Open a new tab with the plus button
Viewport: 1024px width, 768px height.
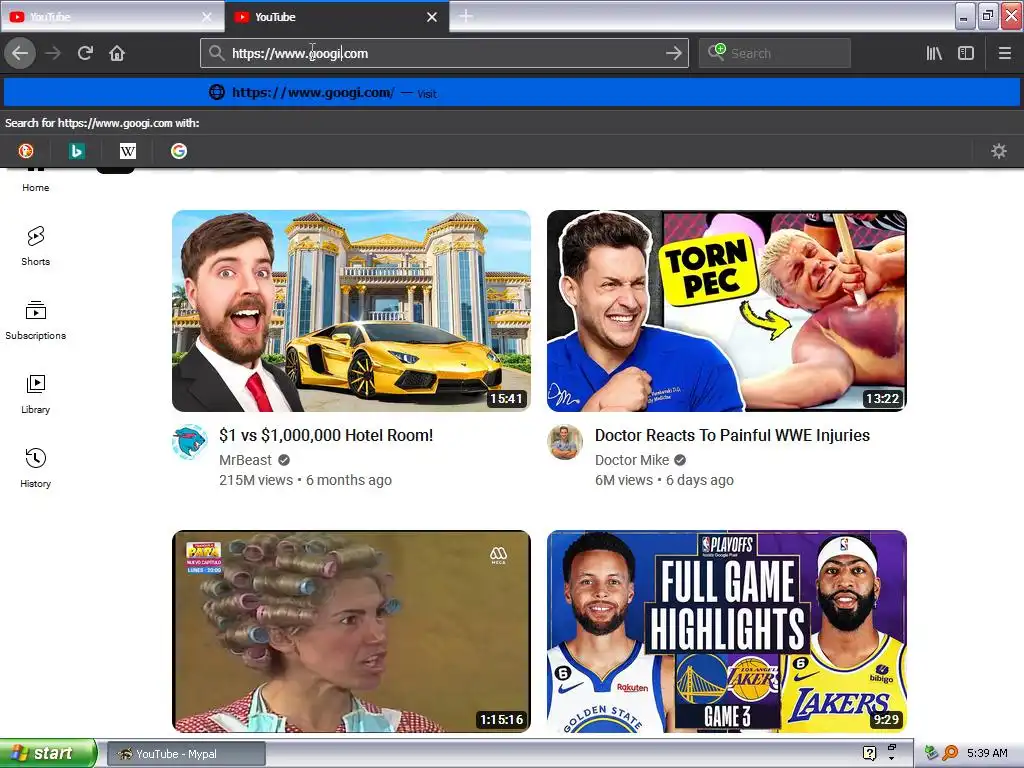pos(466,16)
